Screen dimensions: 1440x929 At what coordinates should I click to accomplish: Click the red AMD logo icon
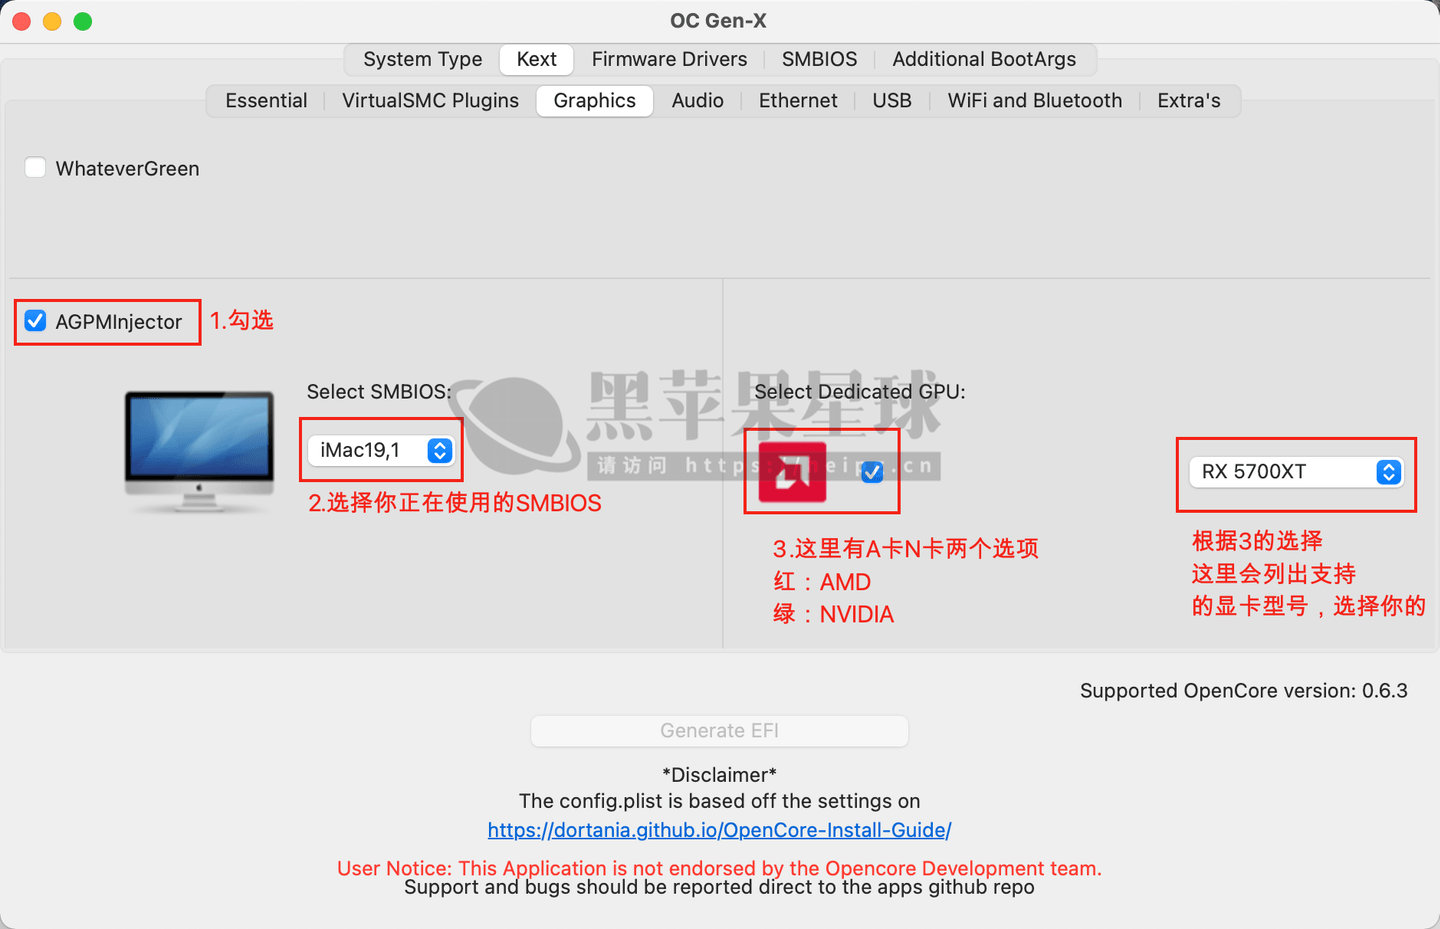[792, 472]
